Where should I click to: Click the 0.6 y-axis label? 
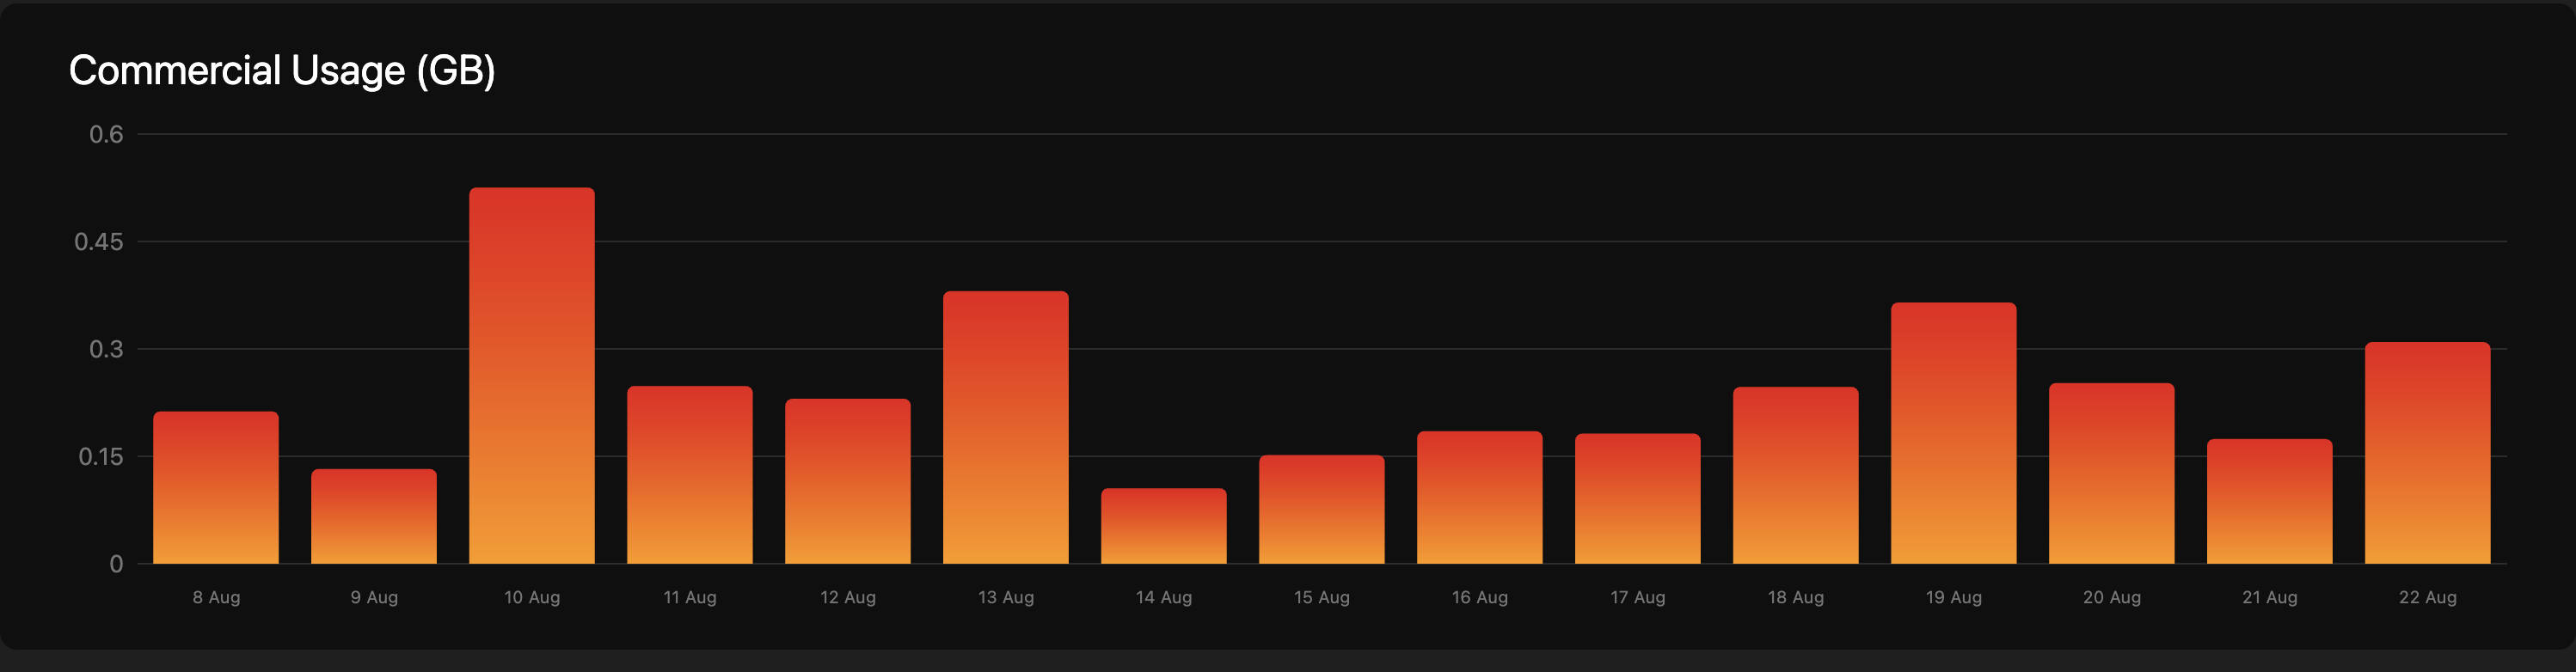106,134
